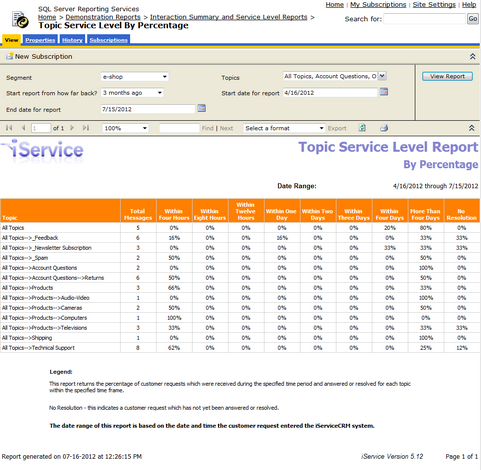The width and height of the screenshot is (481, 470).
Task: Click the Find link in toolbar
Action: [x=207, y=128]
